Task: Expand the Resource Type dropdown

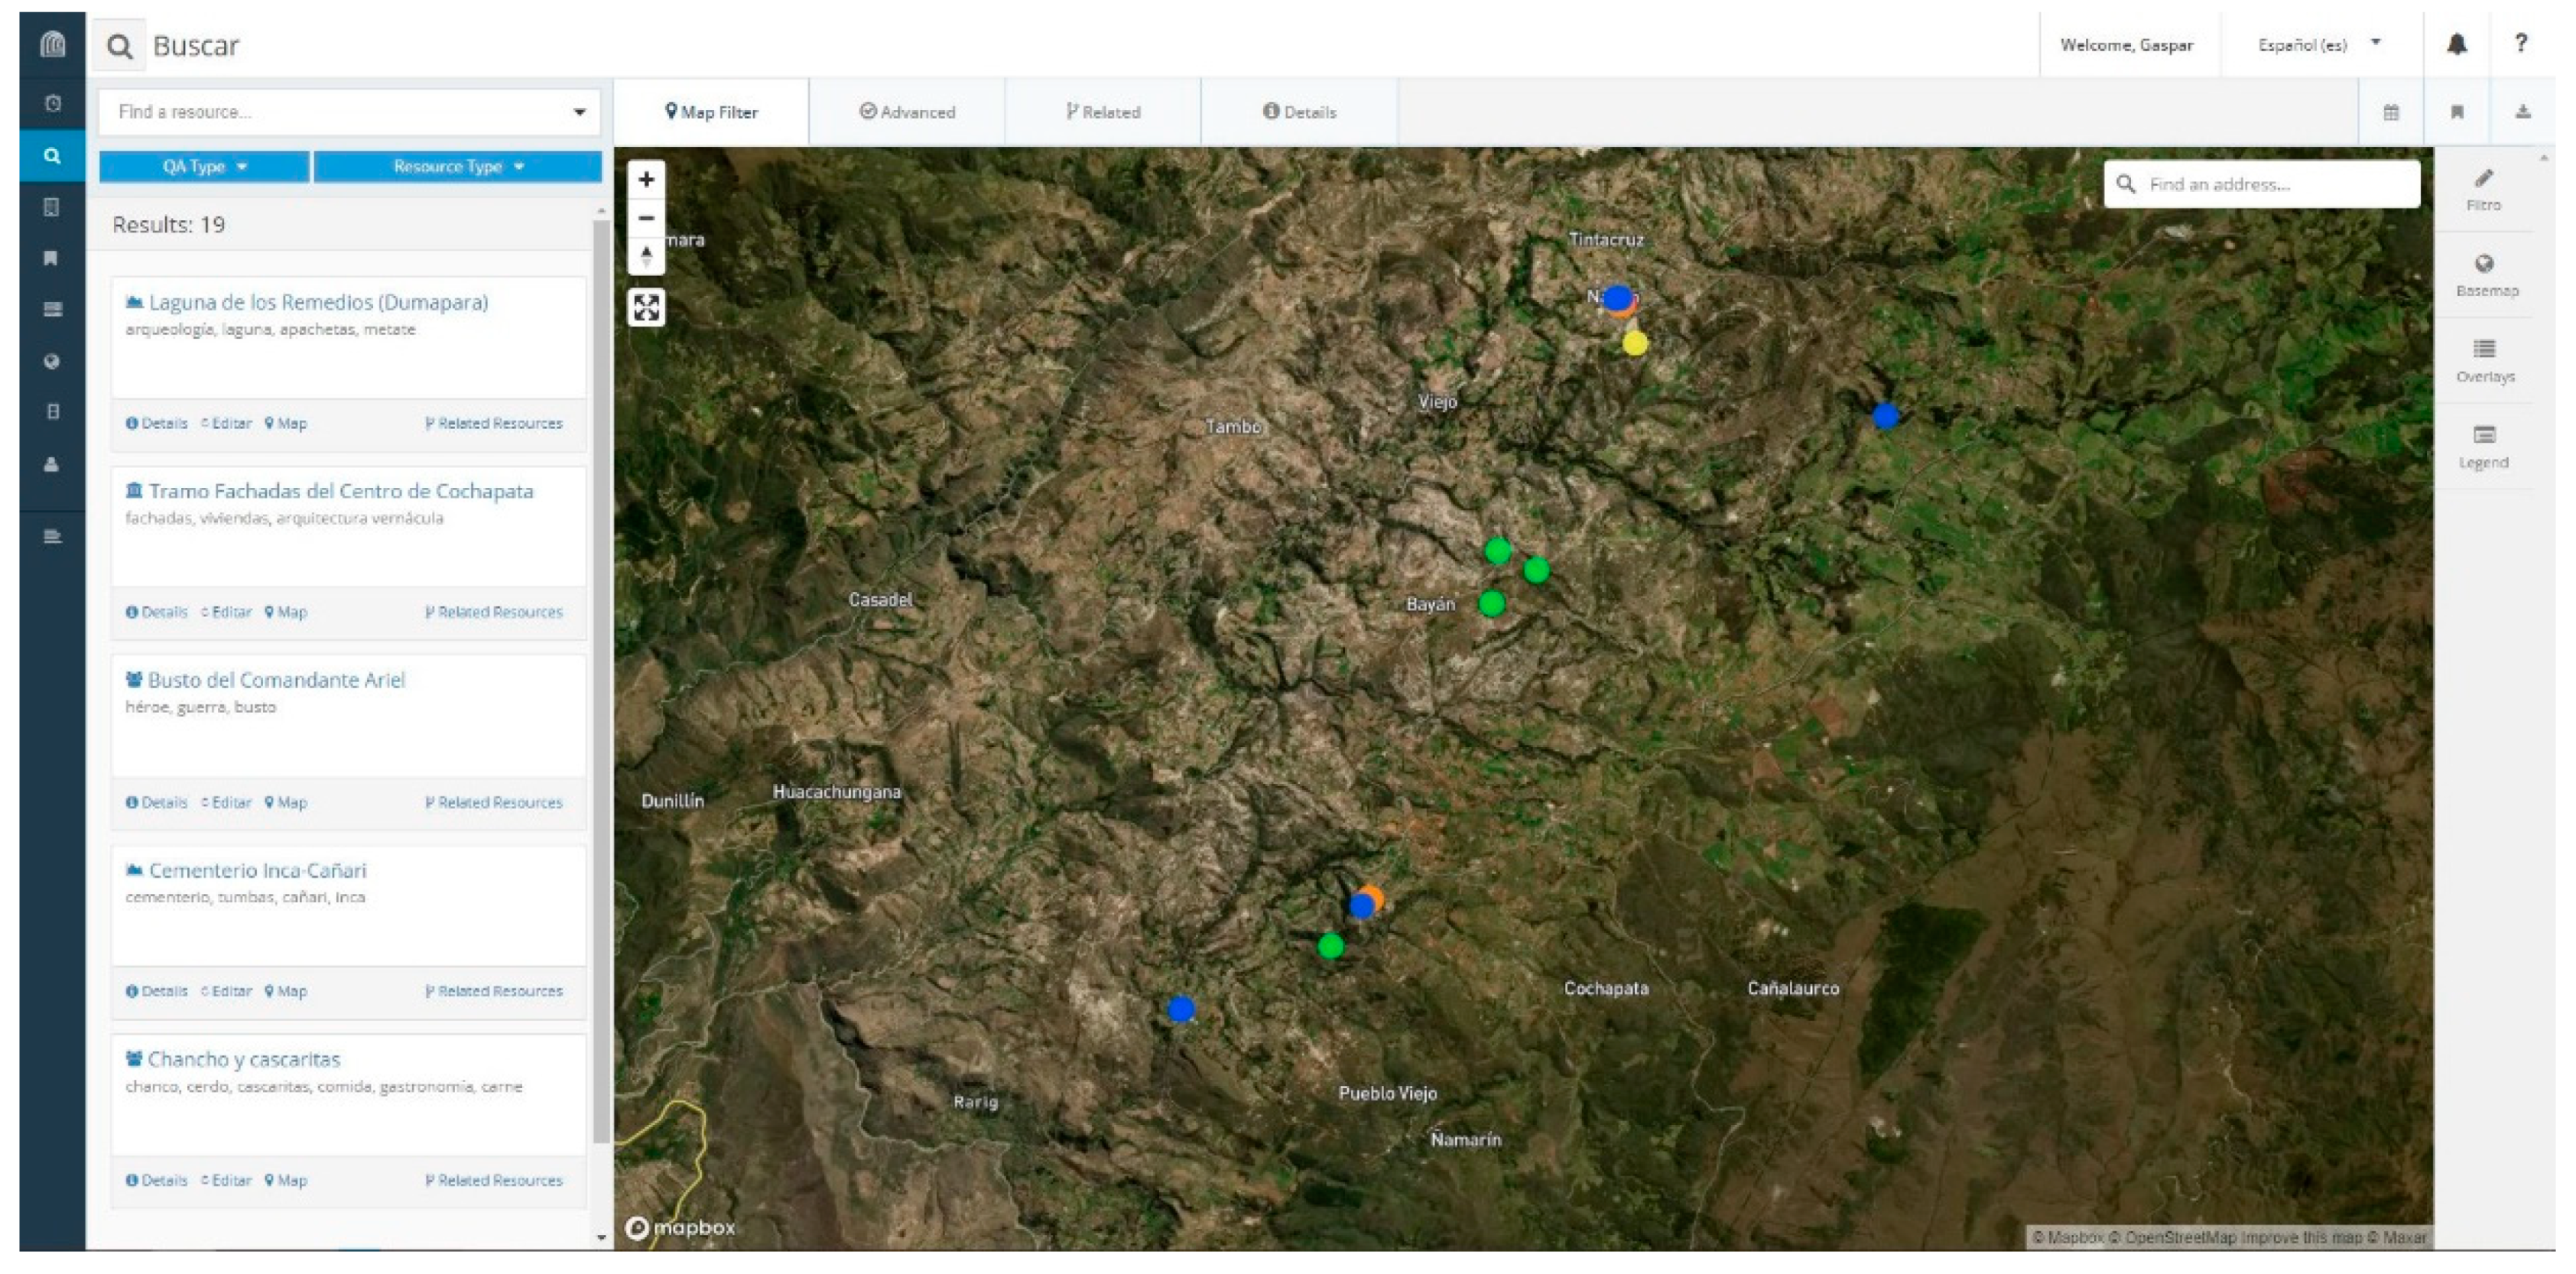Action: tap(458, 167)
